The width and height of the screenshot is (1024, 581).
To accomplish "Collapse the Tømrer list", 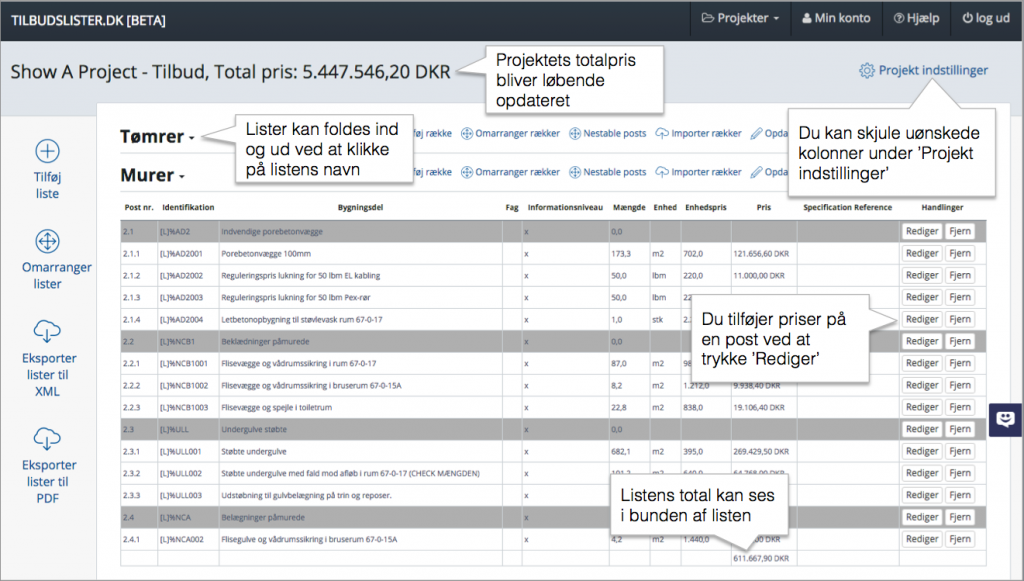I will [x=157, y=136].
